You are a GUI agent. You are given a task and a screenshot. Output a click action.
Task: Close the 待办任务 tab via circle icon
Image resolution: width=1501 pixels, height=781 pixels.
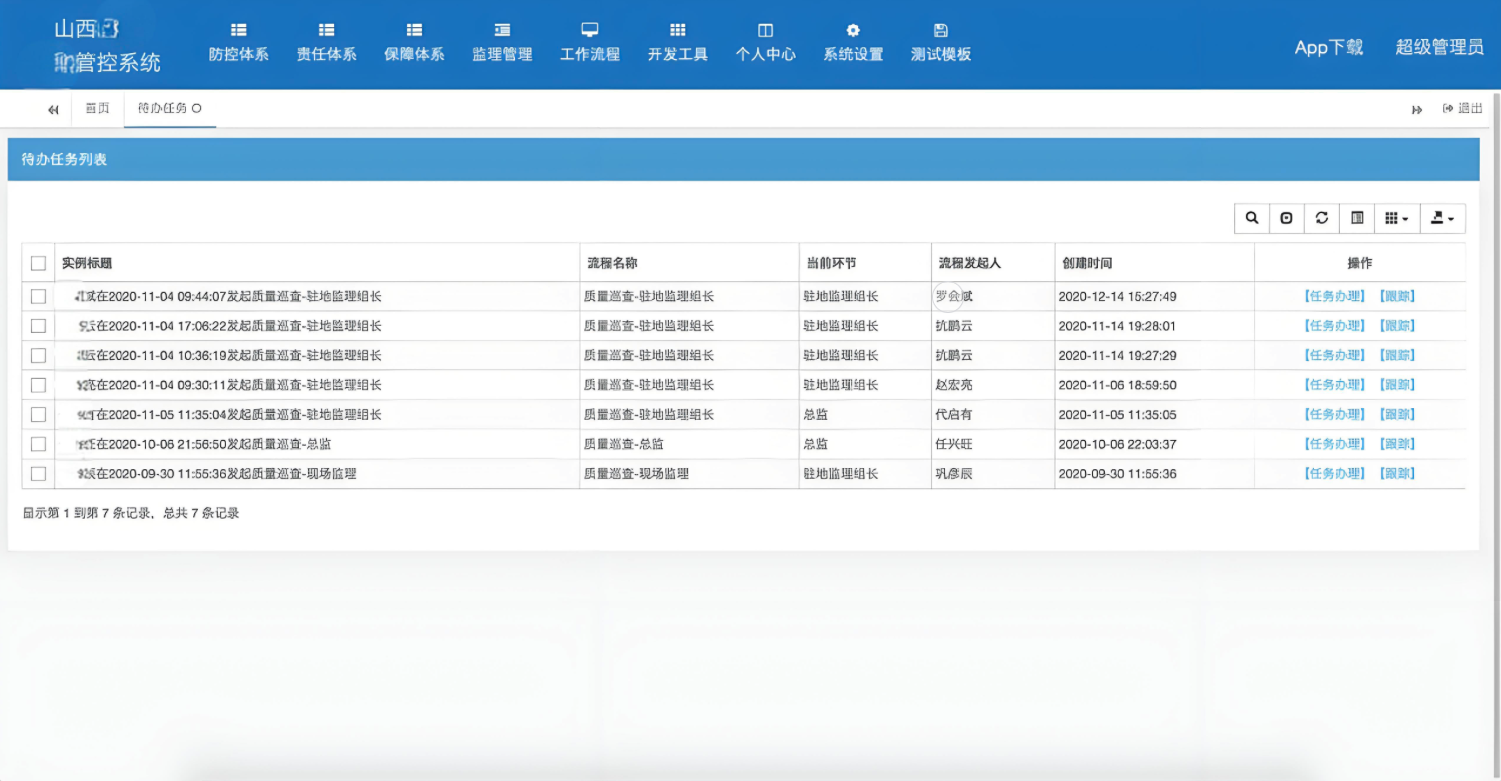(x=197, y=108)
